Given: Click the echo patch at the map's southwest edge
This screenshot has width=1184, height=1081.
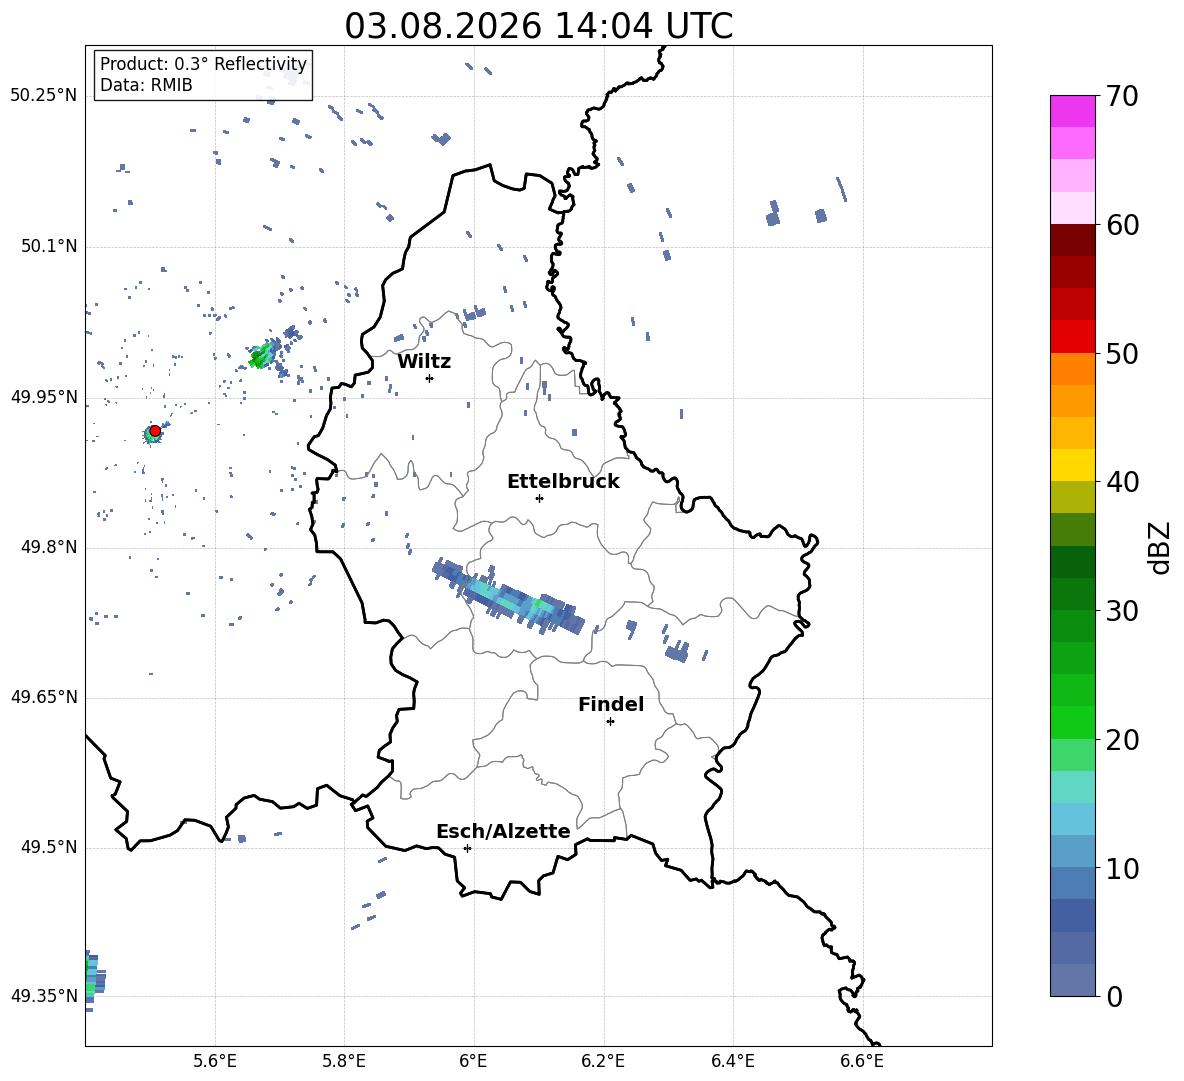Looking at the screenshot, I should click(94, 980).
